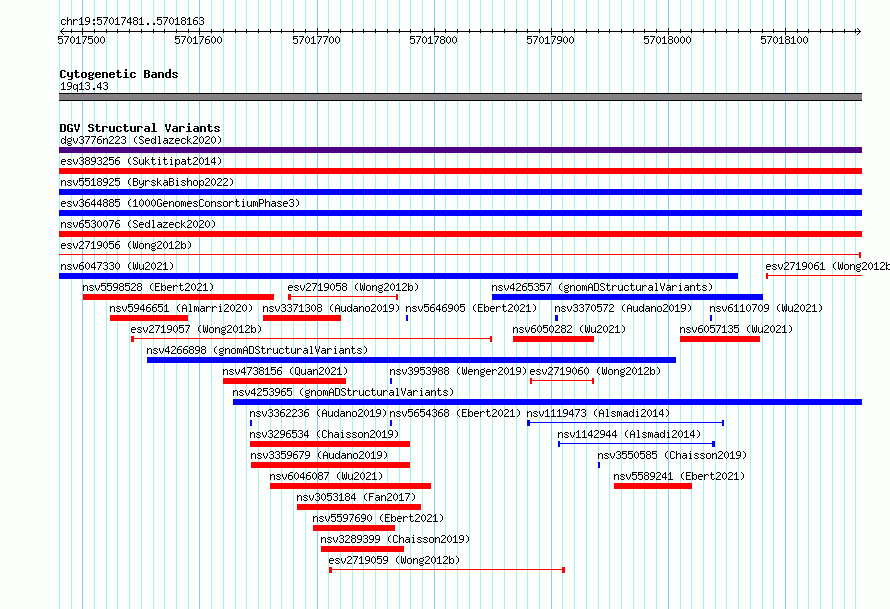
Task: Click the red bar under nsv5589241 (Ebert2021)
Action: pos(653,486)
